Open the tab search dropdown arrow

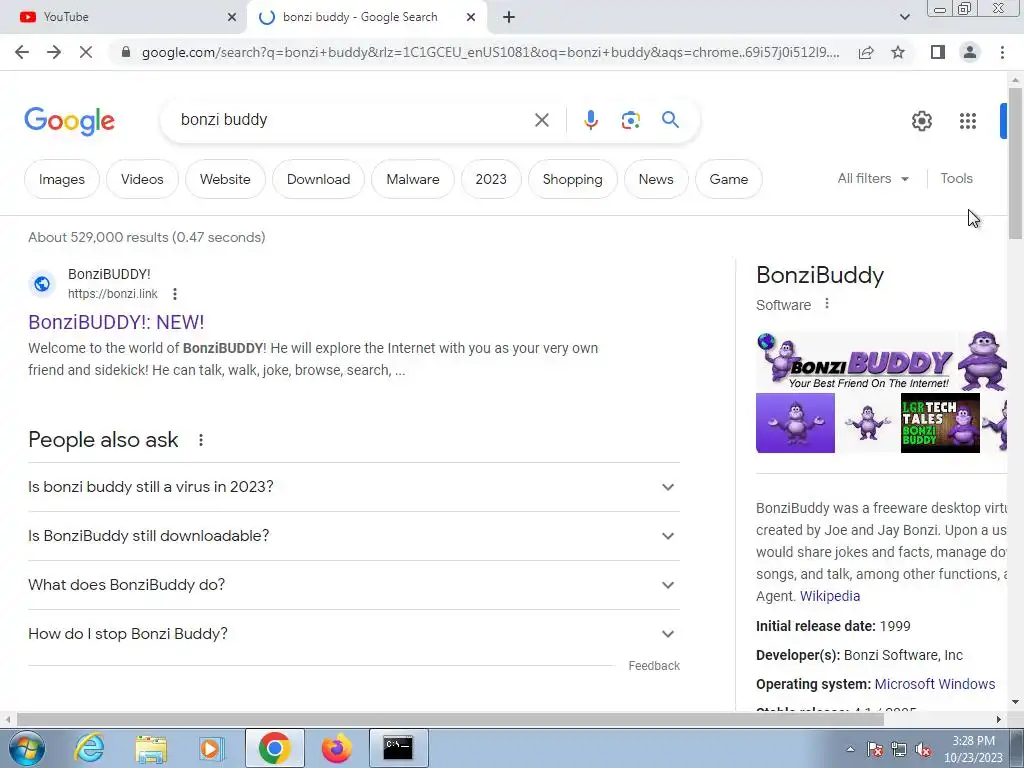point(904,17)
